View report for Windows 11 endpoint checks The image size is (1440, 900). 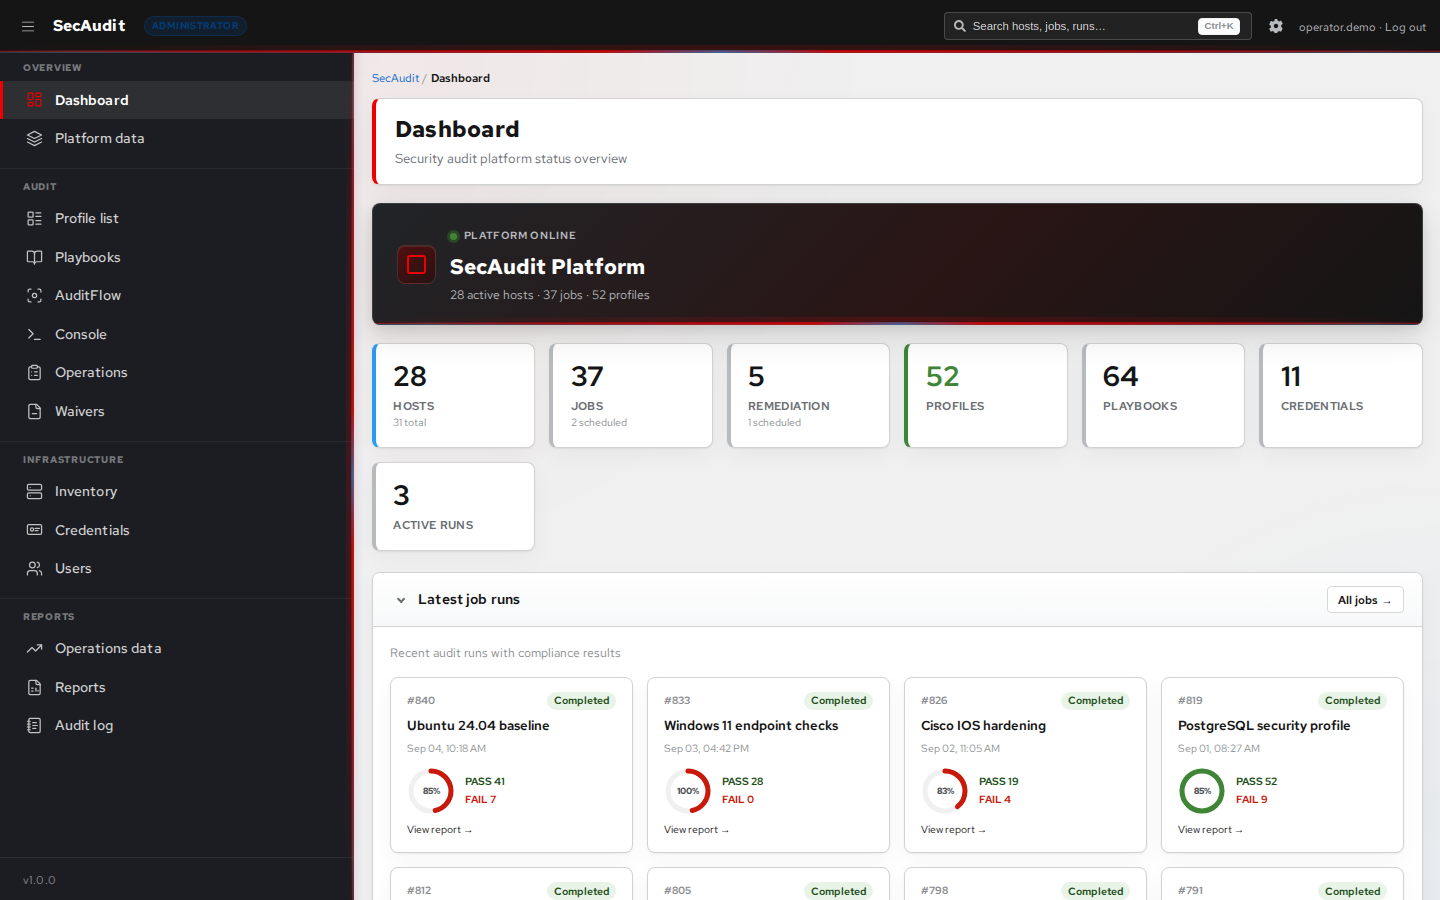(696, 830)
